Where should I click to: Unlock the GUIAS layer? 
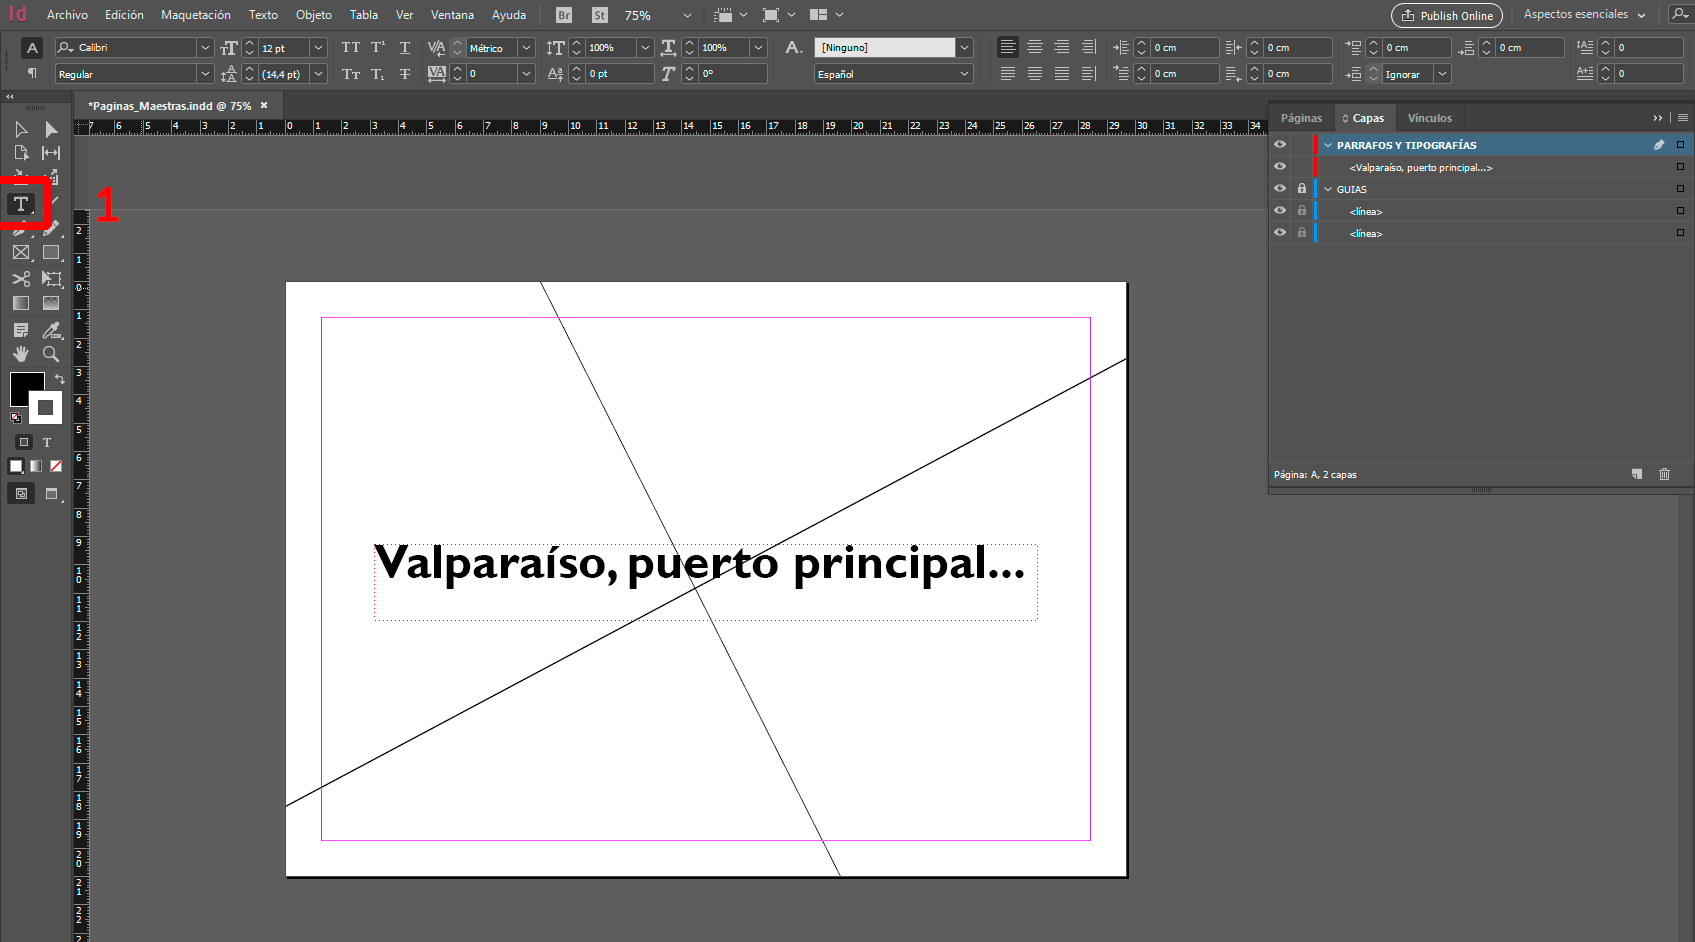coord(1301,188)
